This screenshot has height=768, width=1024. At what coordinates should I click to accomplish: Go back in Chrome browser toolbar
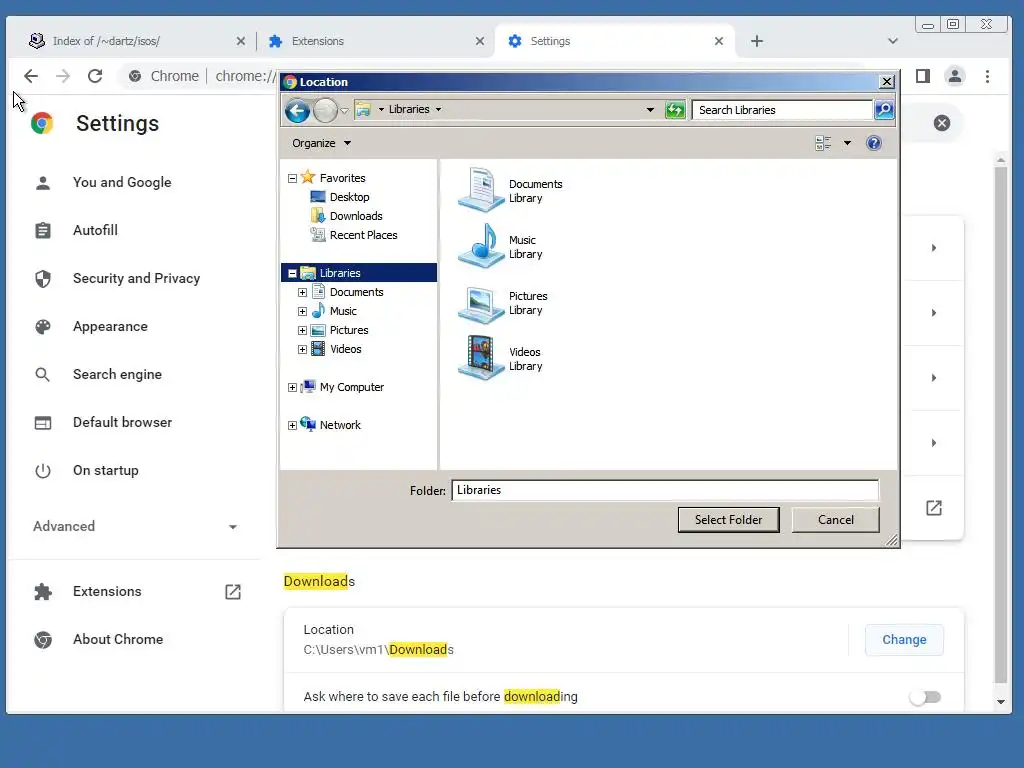pyautogui.click(x=31, y=76)
